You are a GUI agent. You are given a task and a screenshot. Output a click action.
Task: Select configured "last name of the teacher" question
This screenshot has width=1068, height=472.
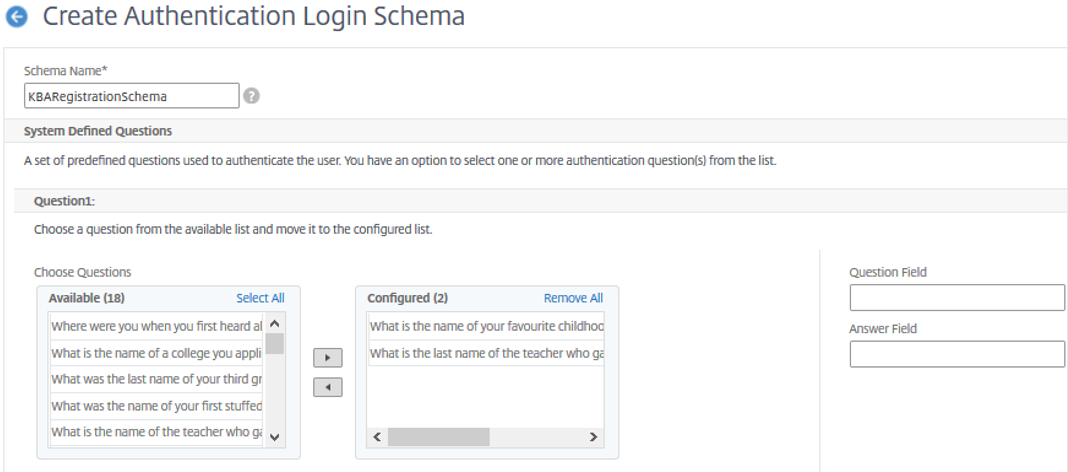pos(486,353)
